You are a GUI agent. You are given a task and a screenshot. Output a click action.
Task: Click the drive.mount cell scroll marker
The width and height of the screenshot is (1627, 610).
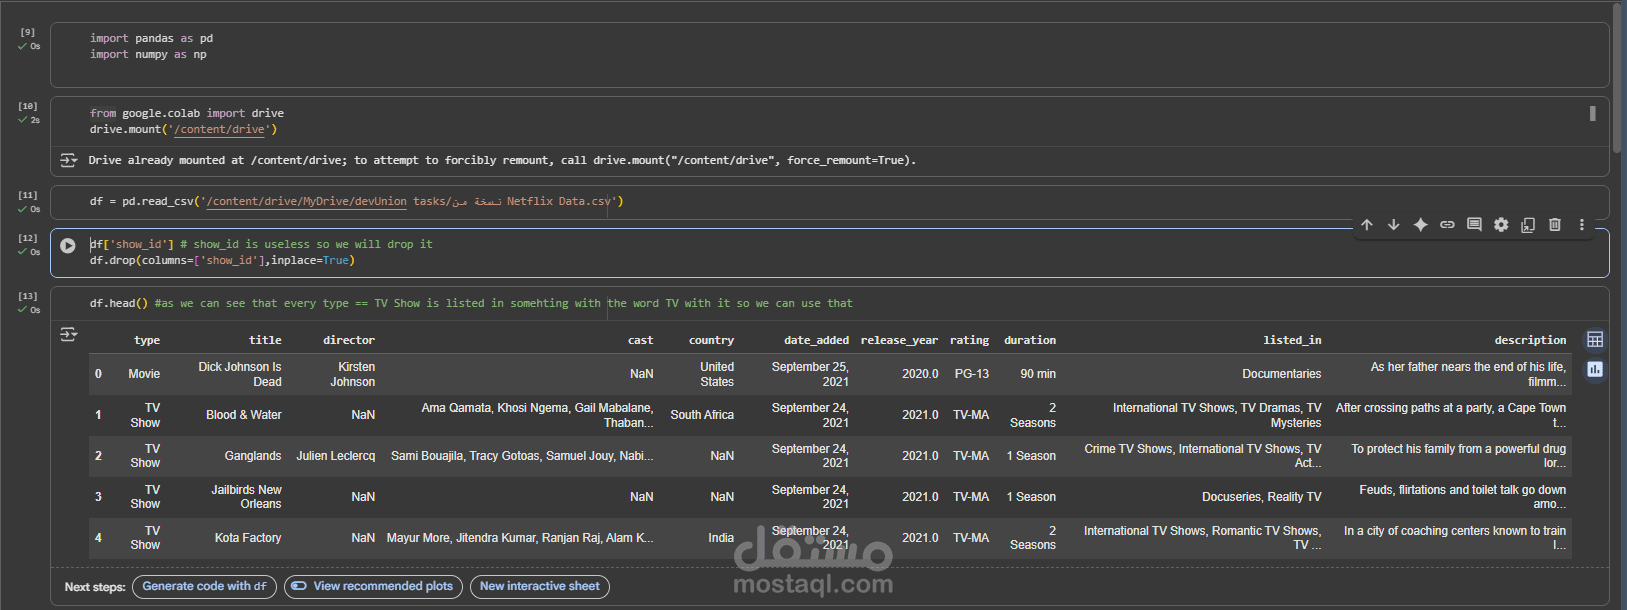coord(1593,113)
